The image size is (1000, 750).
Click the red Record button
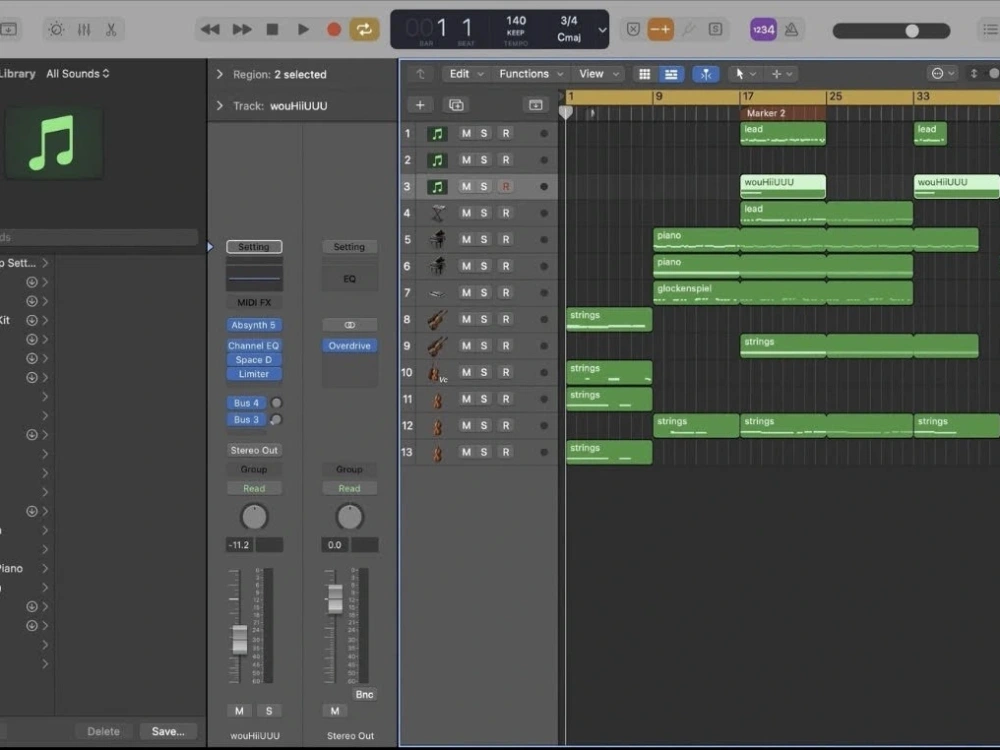(x=334, y=29)
